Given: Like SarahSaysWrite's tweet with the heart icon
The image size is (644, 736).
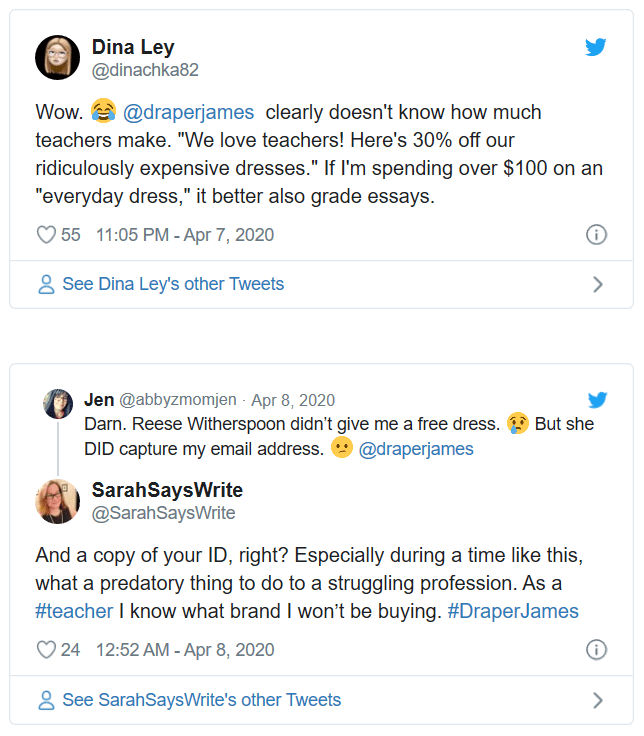Looking at the screenshot, I should click(46, 649).
